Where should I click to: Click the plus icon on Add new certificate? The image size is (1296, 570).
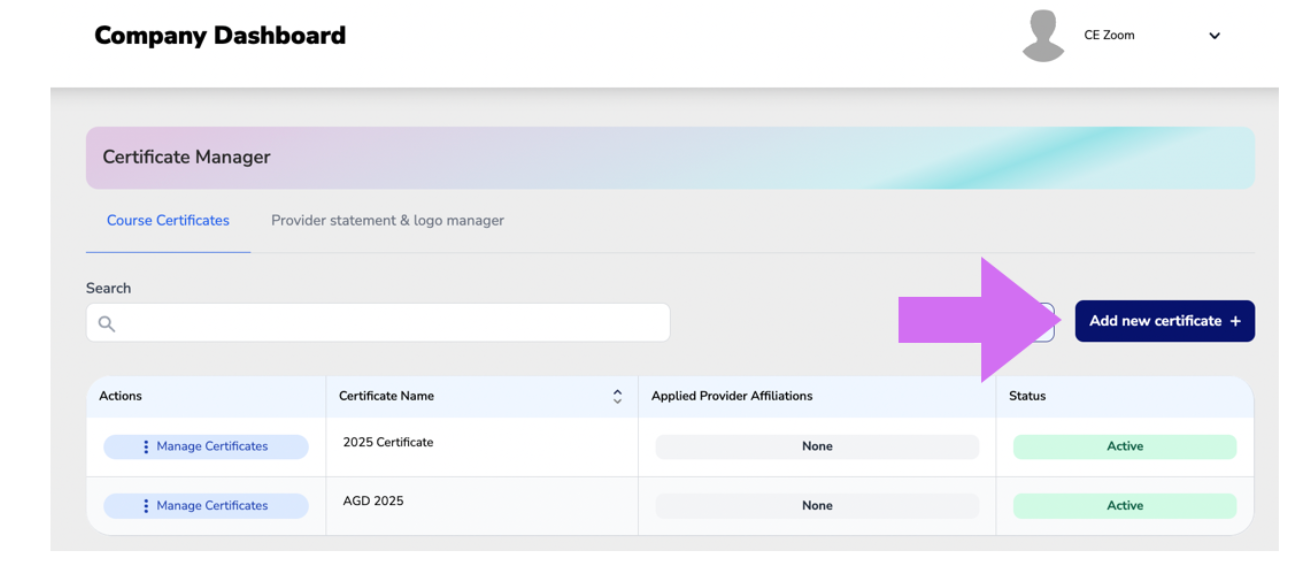coord(1235,321)
